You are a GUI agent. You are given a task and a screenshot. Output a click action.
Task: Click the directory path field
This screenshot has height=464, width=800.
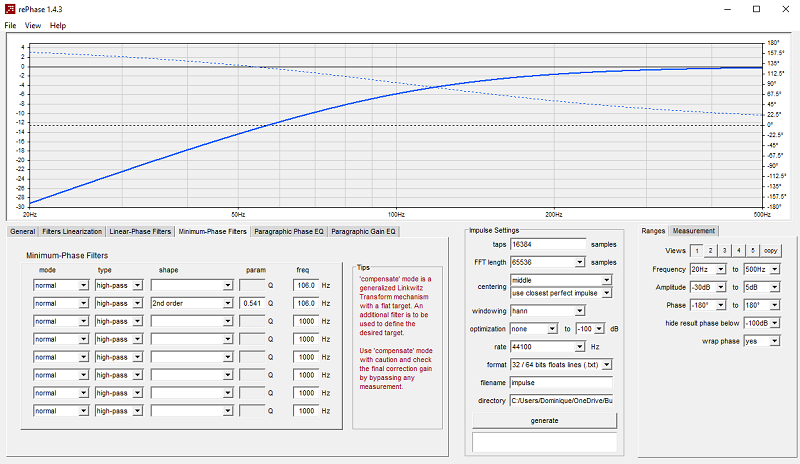(561, 401)
